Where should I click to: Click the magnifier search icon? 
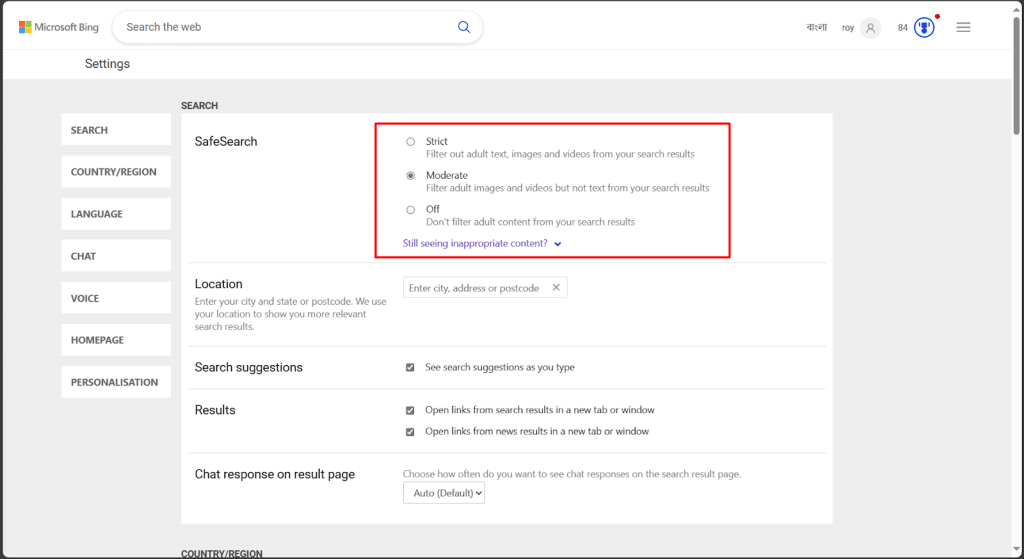pyautogui.click(x=464, y=27)
